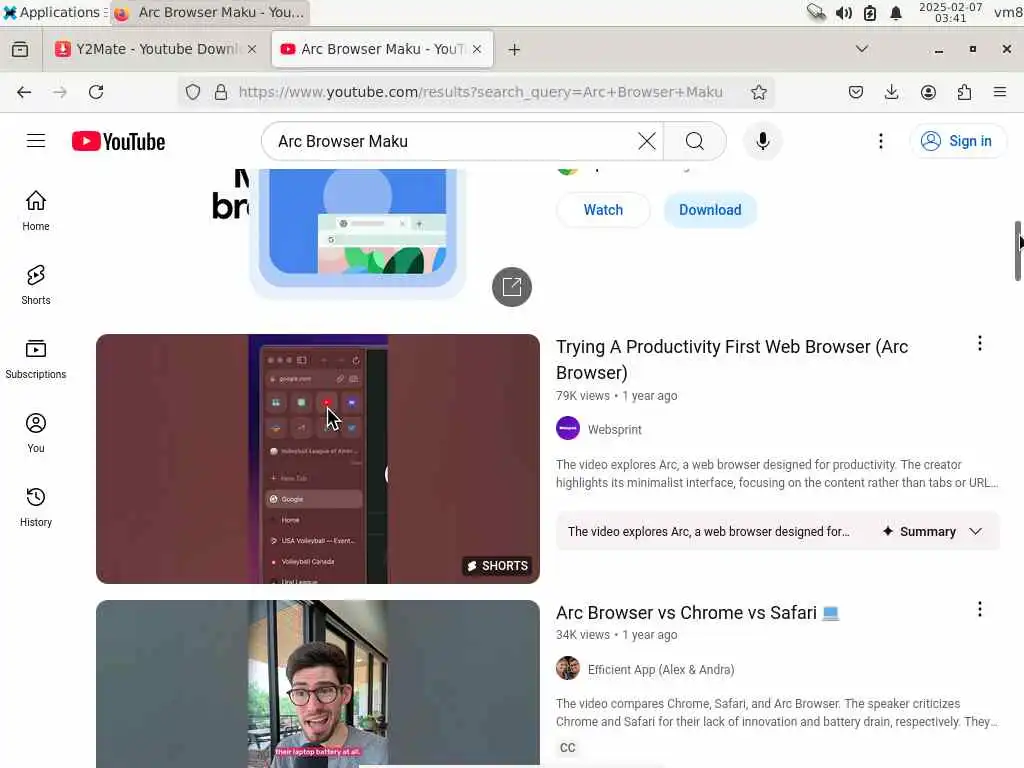
Task: Open Firefox downloads panel icon
Action: coord(891,92)
